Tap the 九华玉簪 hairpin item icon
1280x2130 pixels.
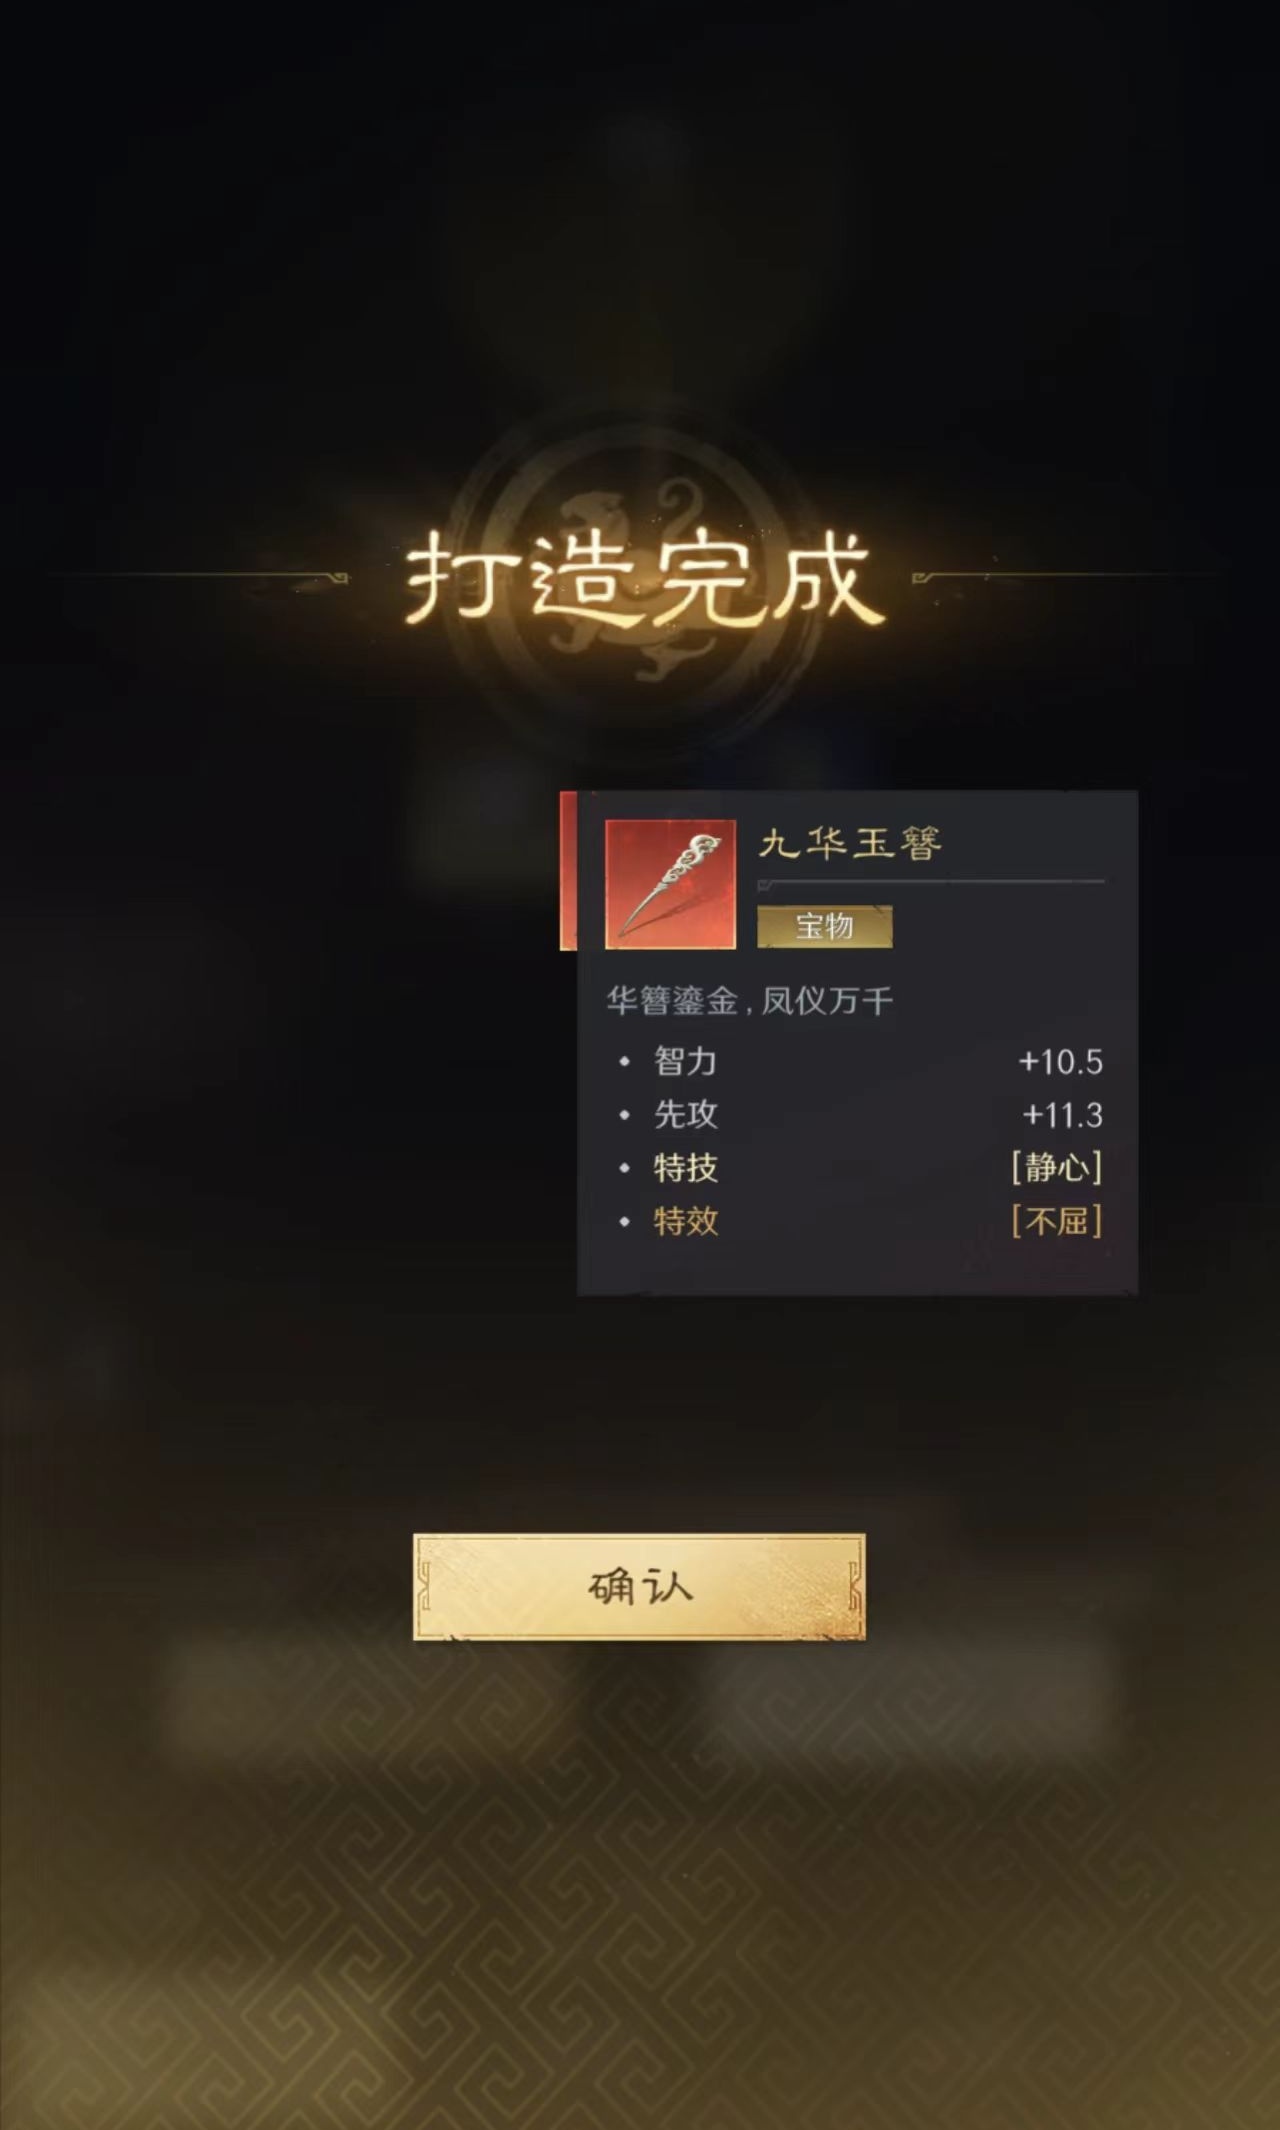point(670,884)
